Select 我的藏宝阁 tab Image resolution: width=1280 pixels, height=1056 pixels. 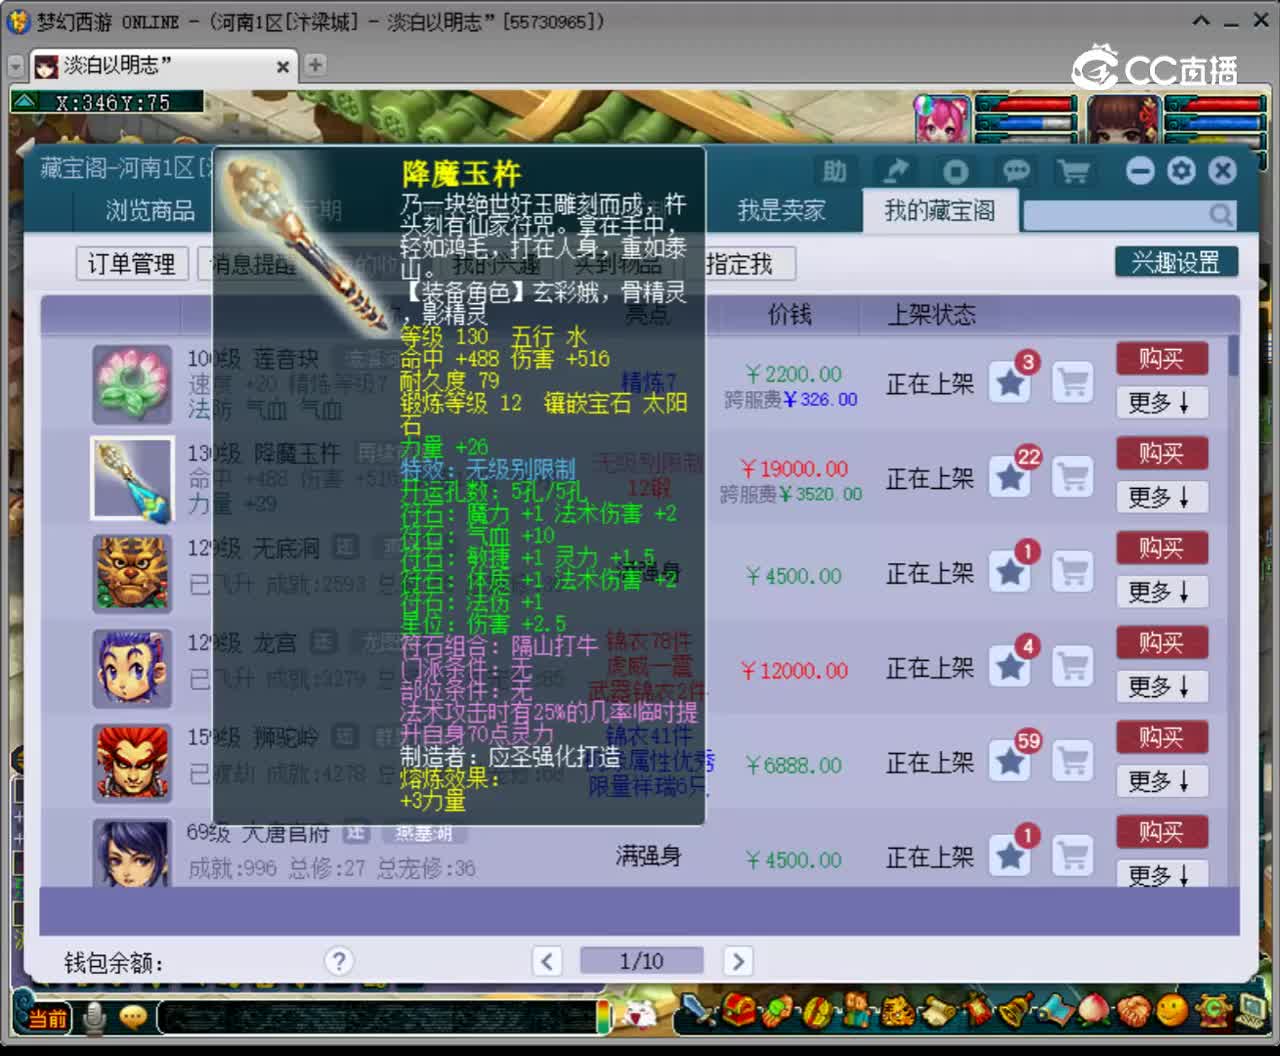click(x=939, y=210)
